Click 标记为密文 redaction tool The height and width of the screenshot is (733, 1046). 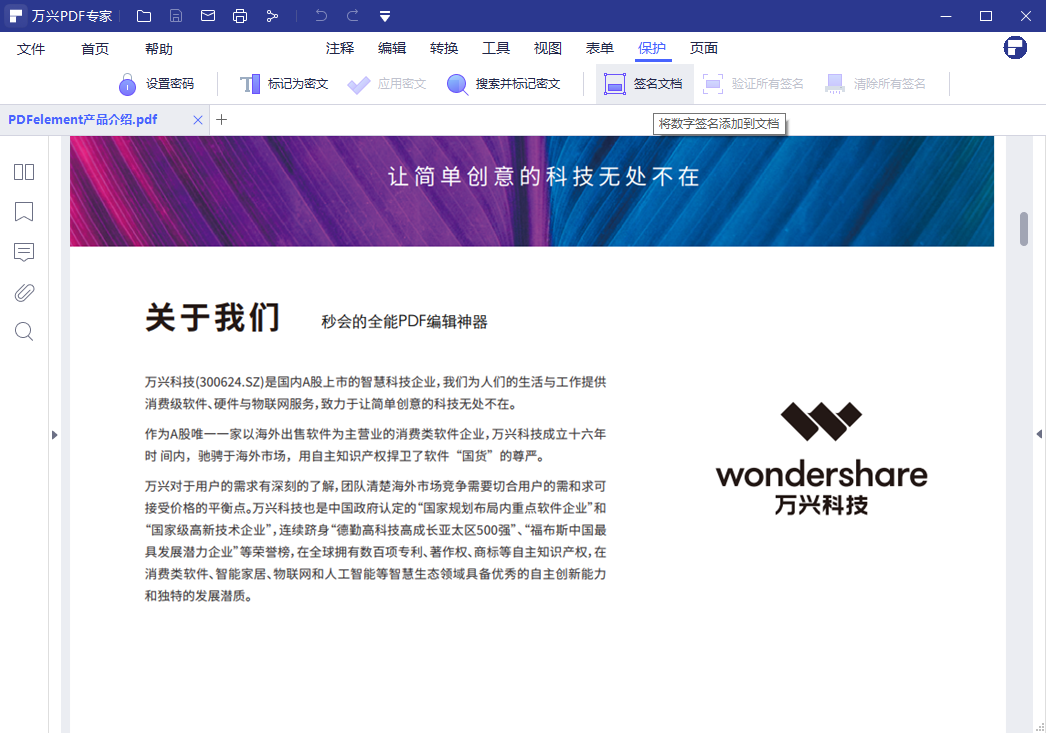click(284, 84)
